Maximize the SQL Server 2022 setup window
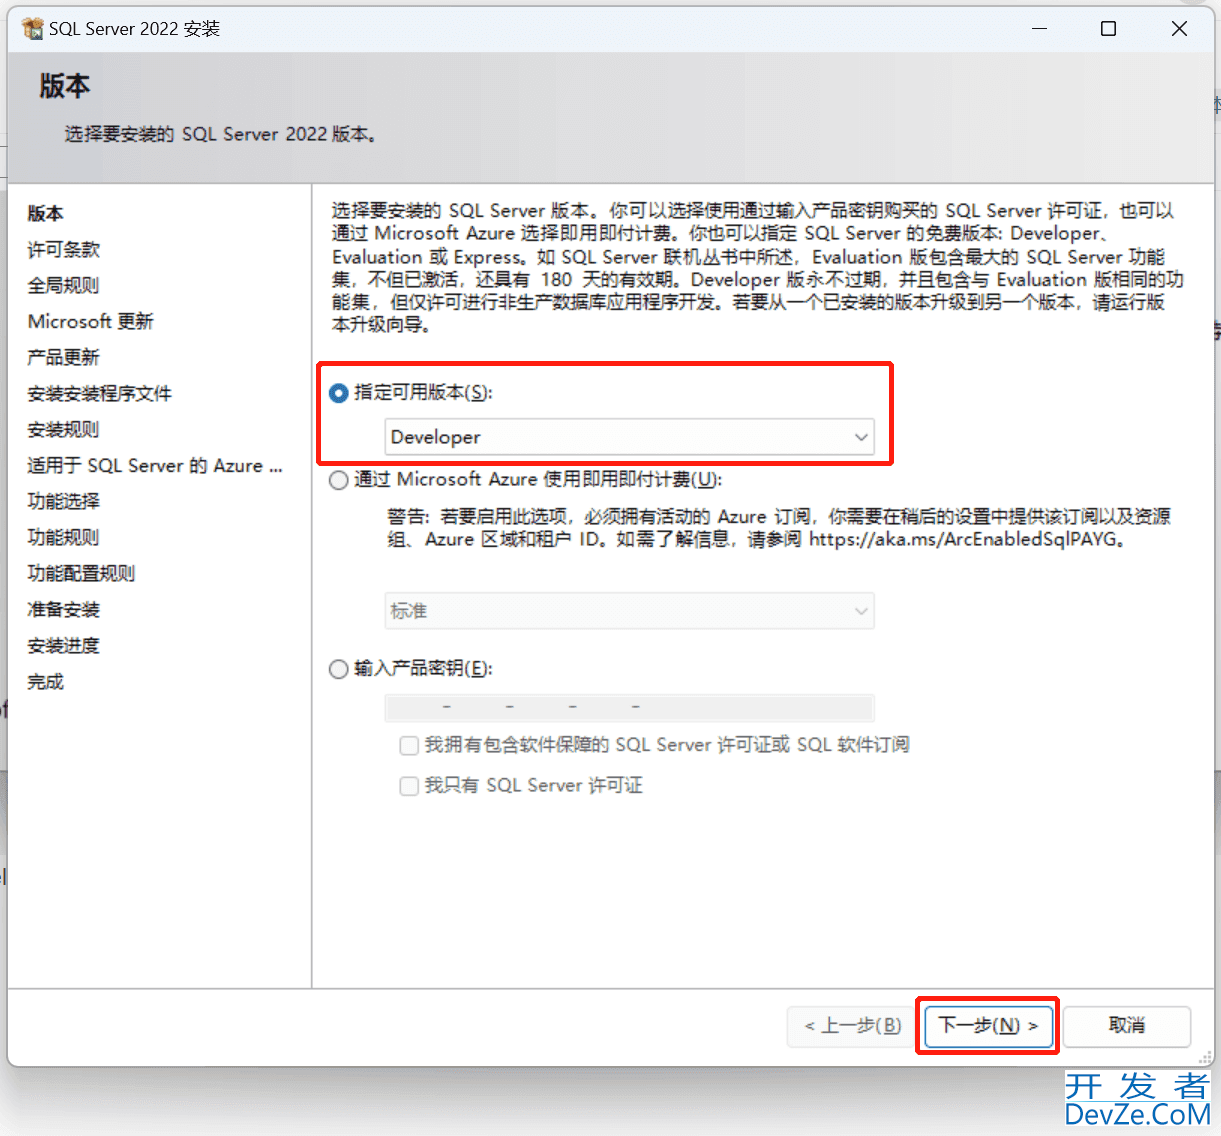 click(x=1108, y=29)
